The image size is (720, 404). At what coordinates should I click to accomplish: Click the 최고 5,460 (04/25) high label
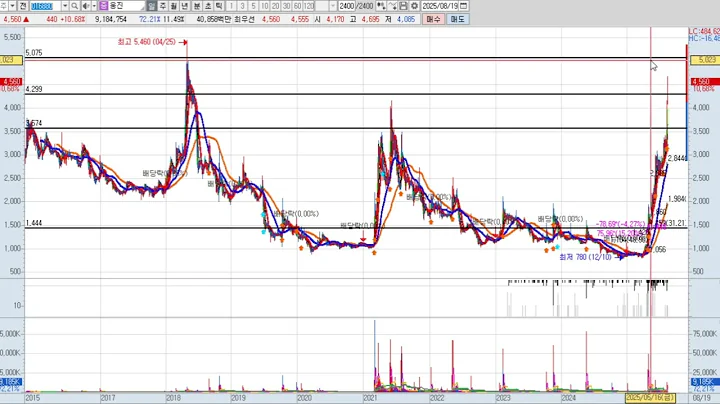[x=146, y=42]
